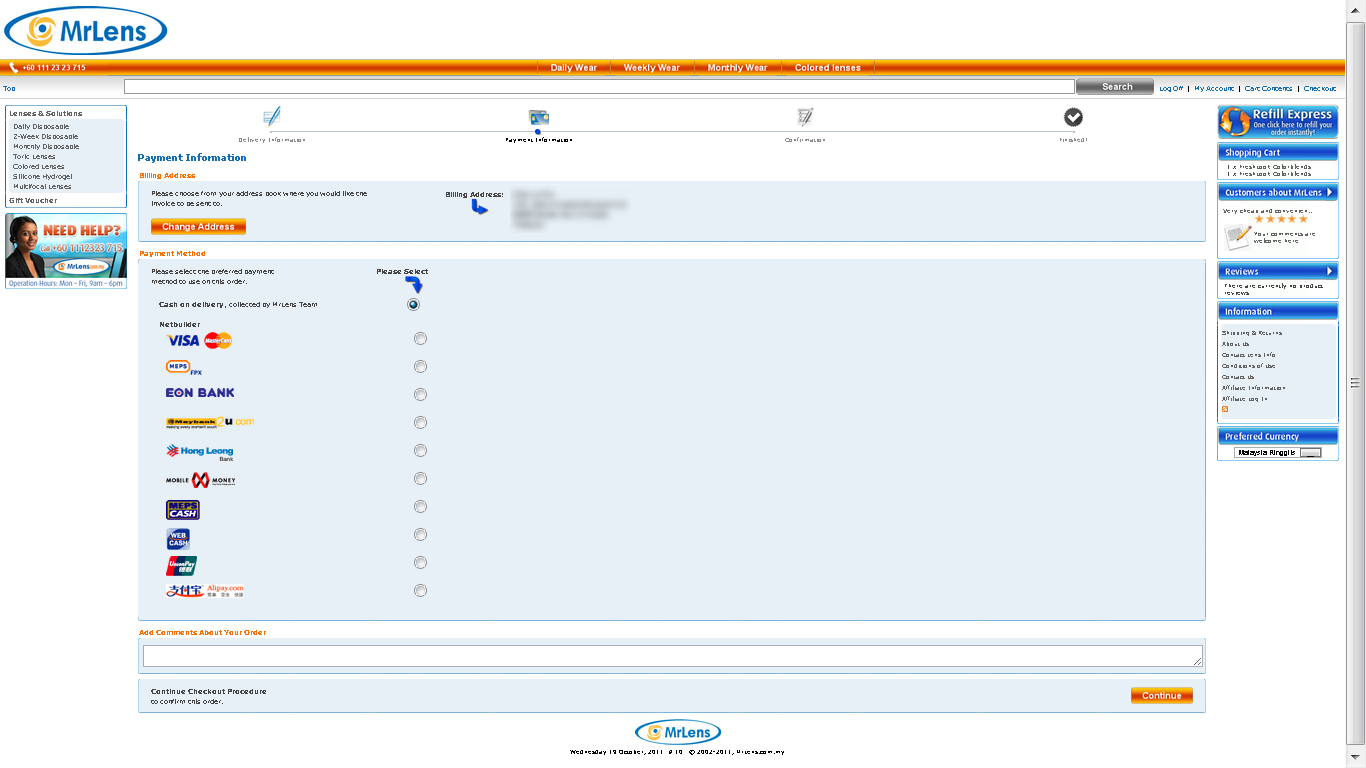This screenshot has height=768, width=1366.
Task: Open Silicone Hydrogel category
Action: [x=42, y=177]
